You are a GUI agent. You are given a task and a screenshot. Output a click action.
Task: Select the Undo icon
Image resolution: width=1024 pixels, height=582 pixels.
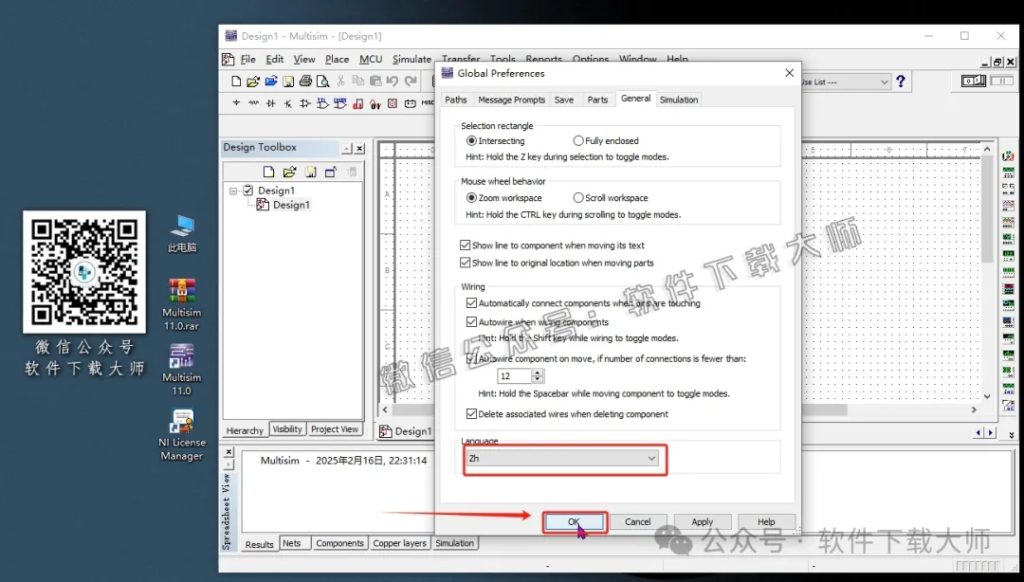click(392, 81)
